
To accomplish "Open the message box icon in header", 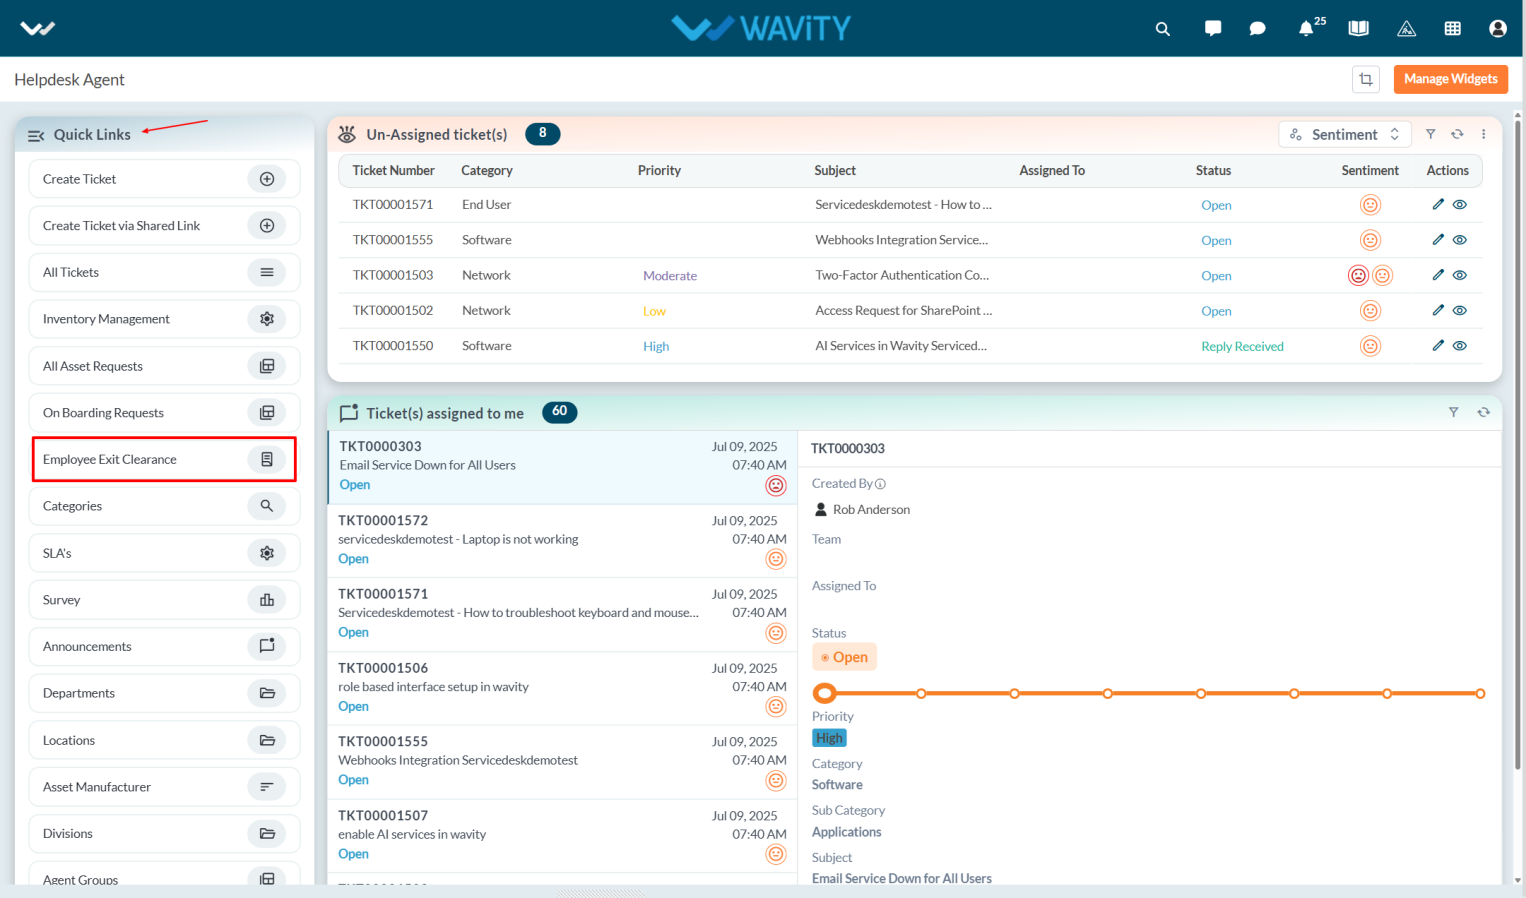I will click(x=1213, y=28).
